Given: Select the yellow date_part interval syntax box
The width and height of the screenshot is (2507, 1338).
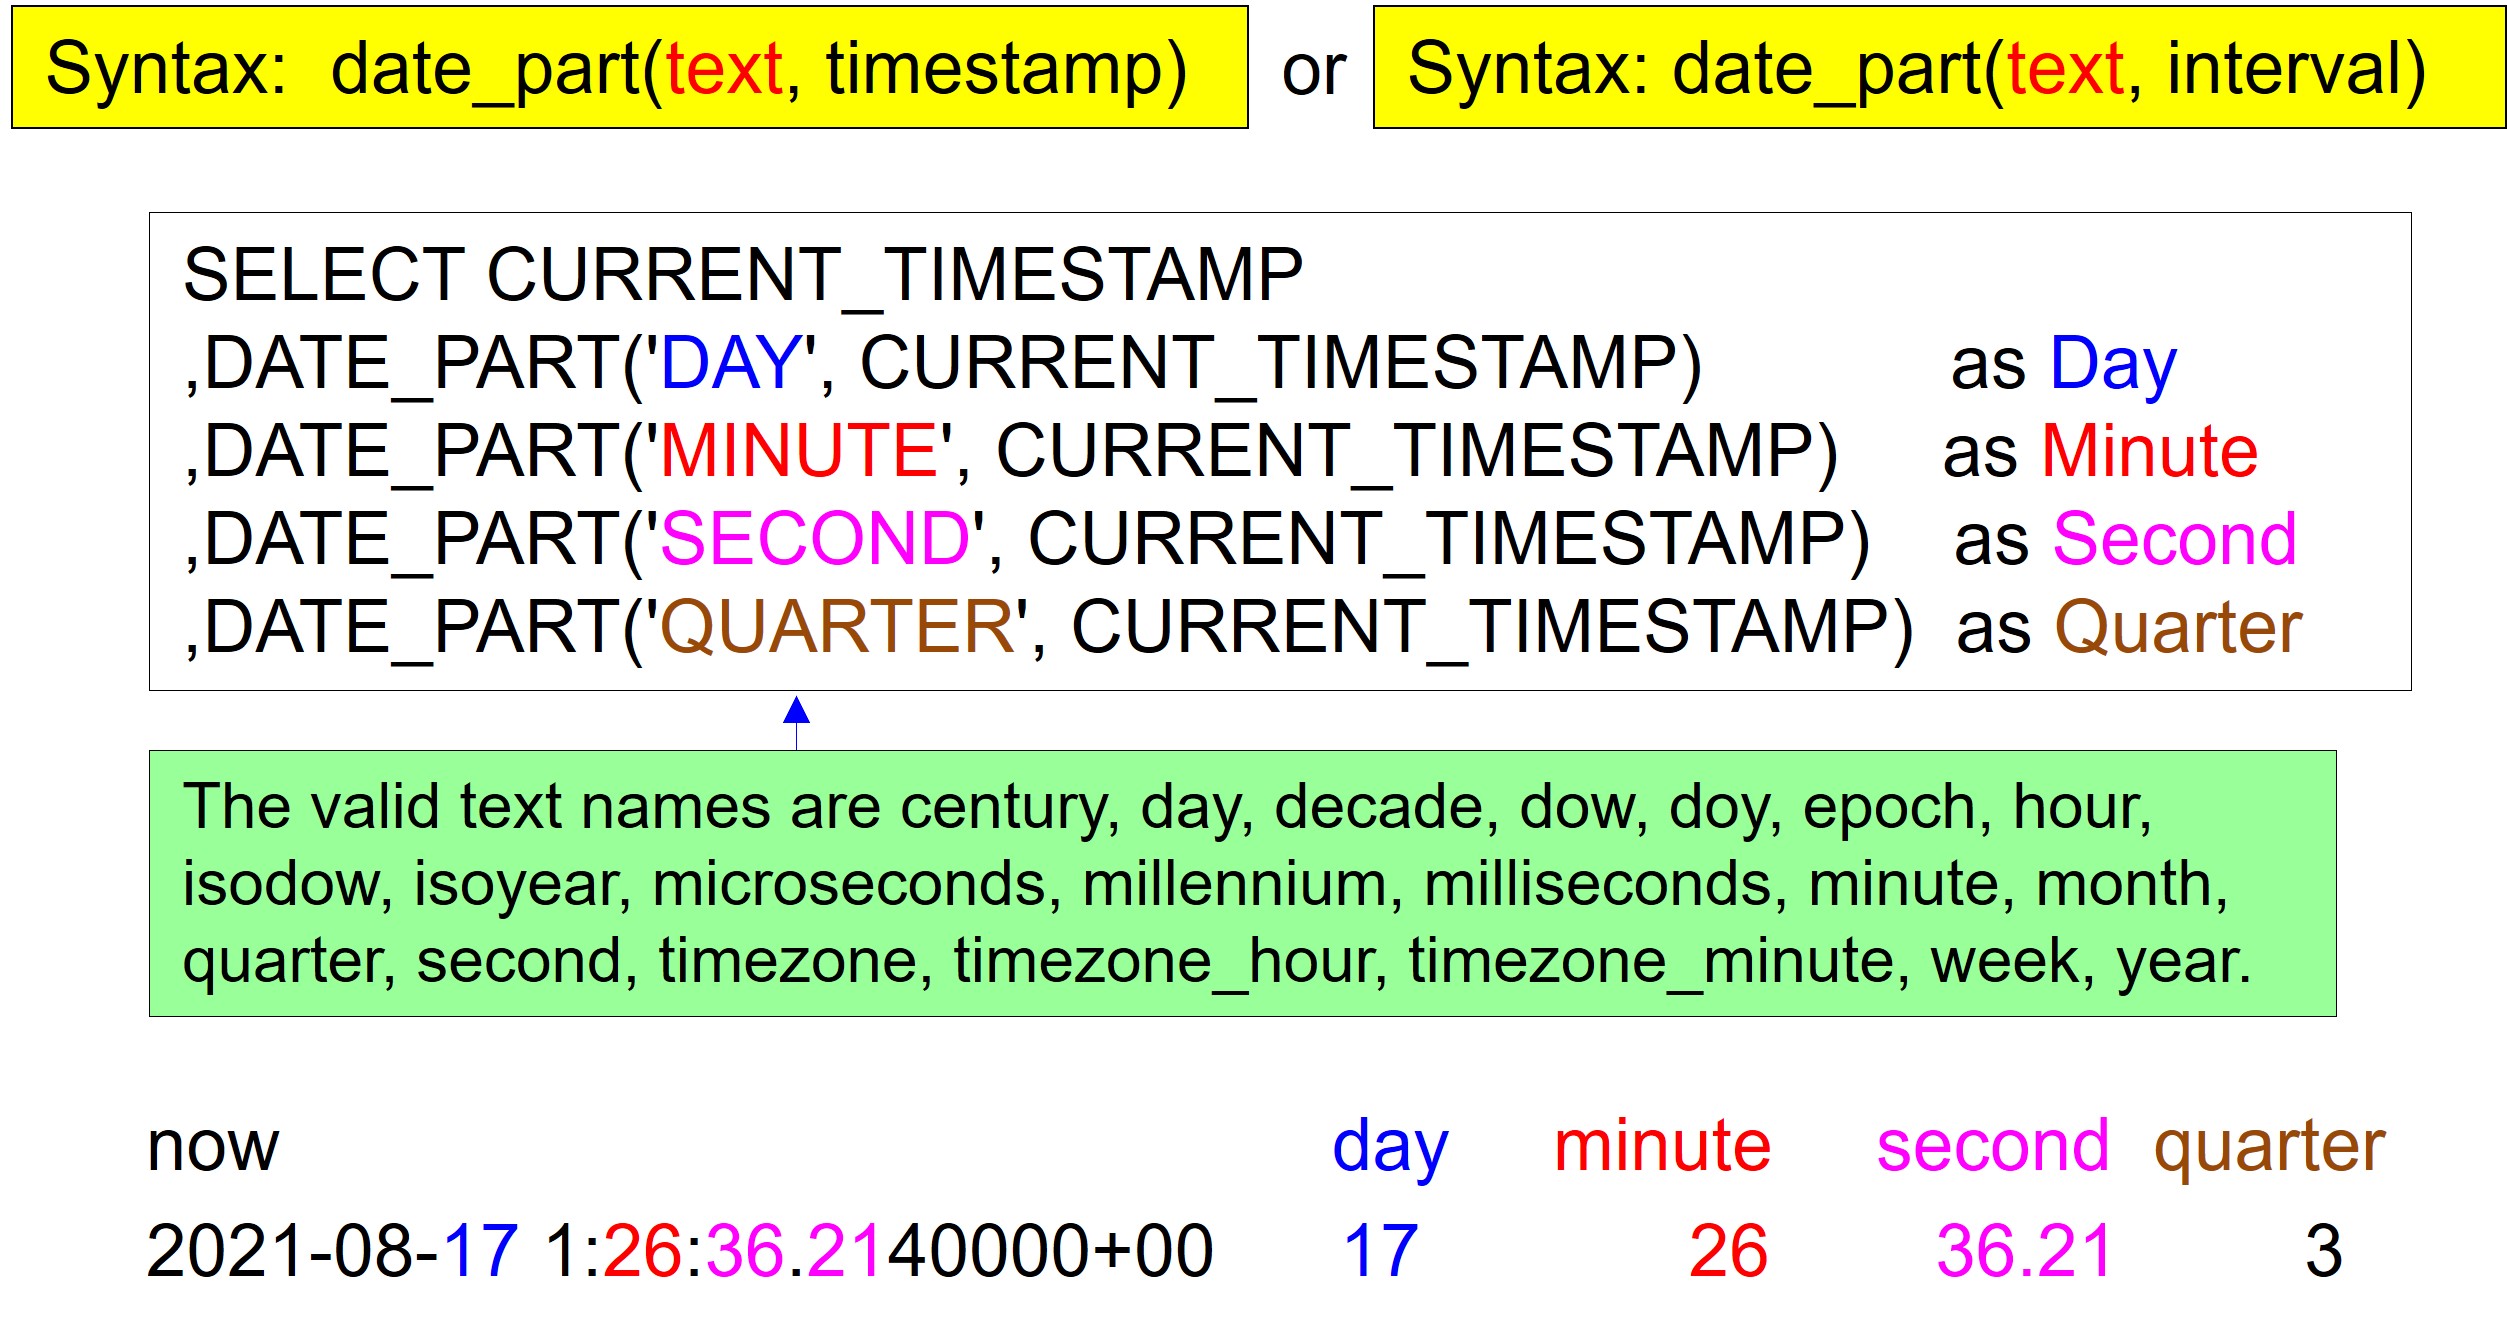Looking at the screenshot, I should click(x=1939, y=67).
